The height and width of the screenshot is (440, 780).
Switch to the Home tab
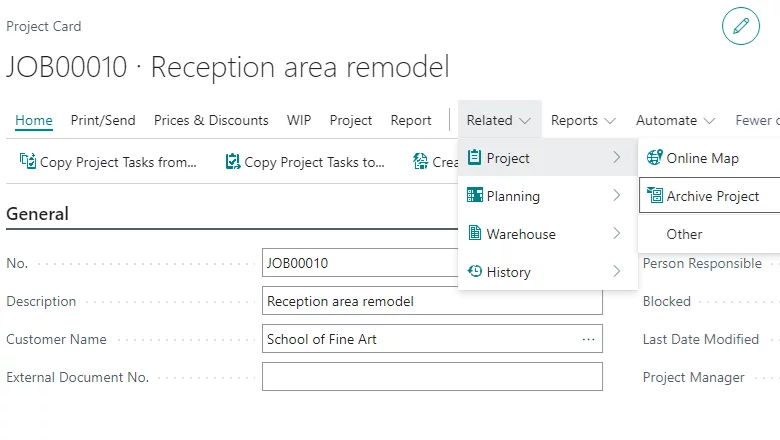point(34,120)
